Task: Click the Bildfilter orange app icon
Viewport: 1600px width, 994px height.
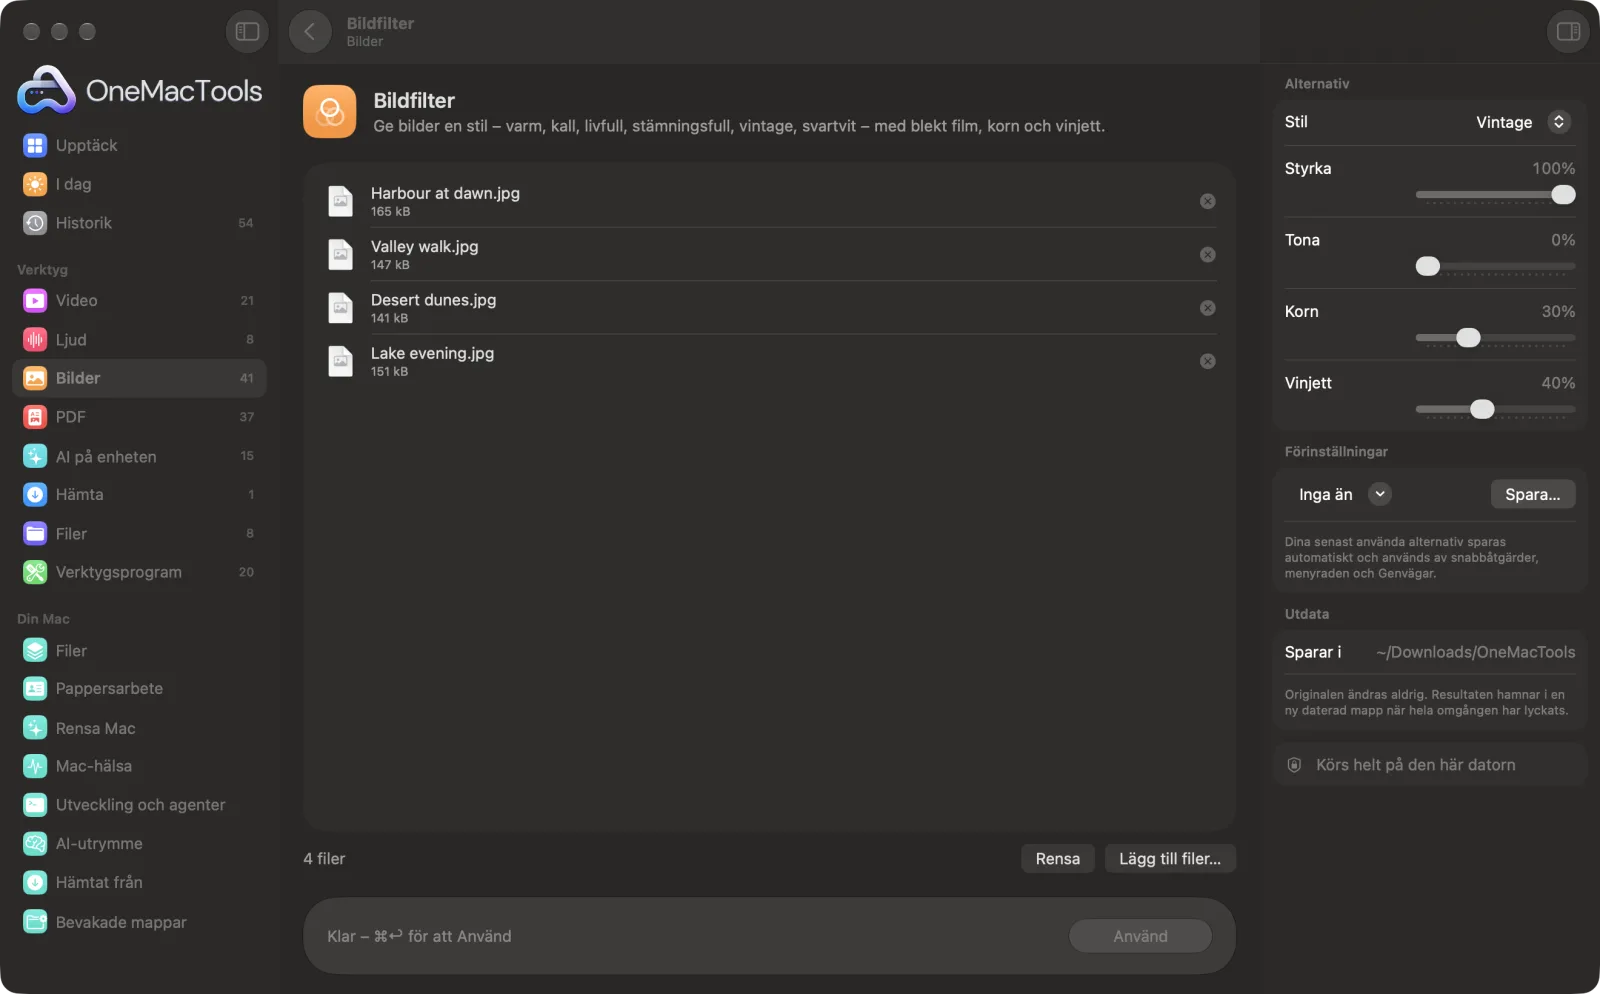Action: [330, 111]
